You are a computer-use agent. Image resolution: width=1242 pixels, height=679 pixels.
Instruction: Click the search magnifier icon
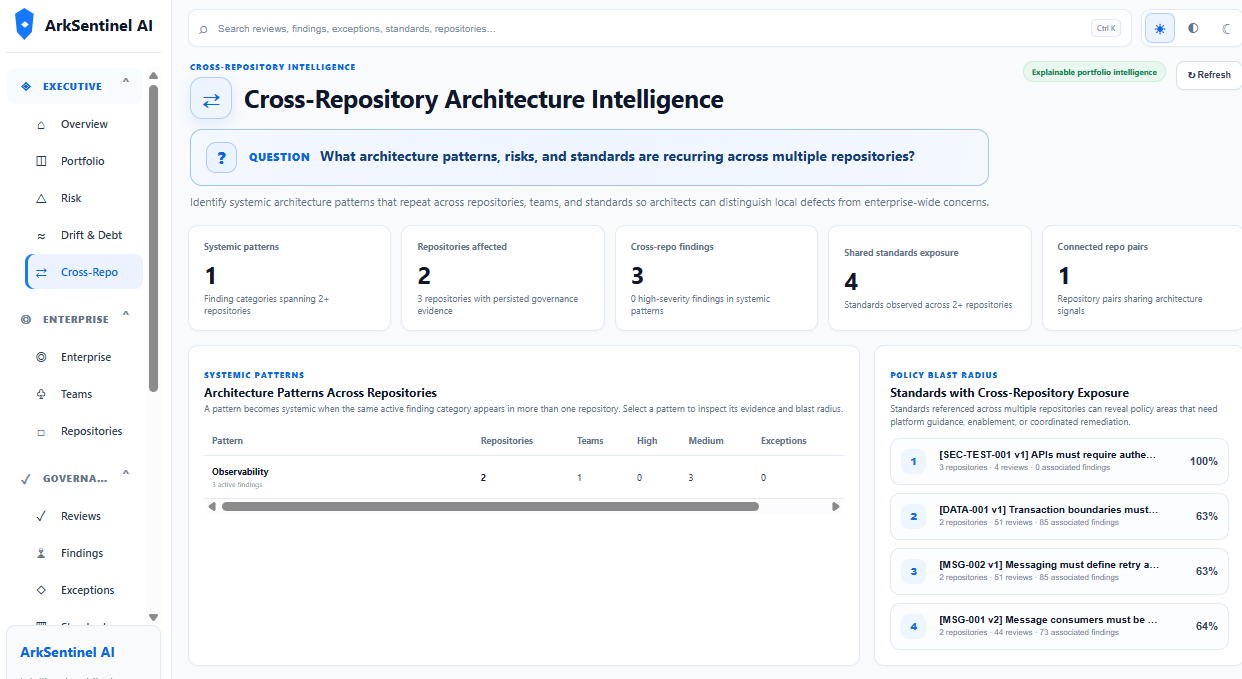point(204,29)
